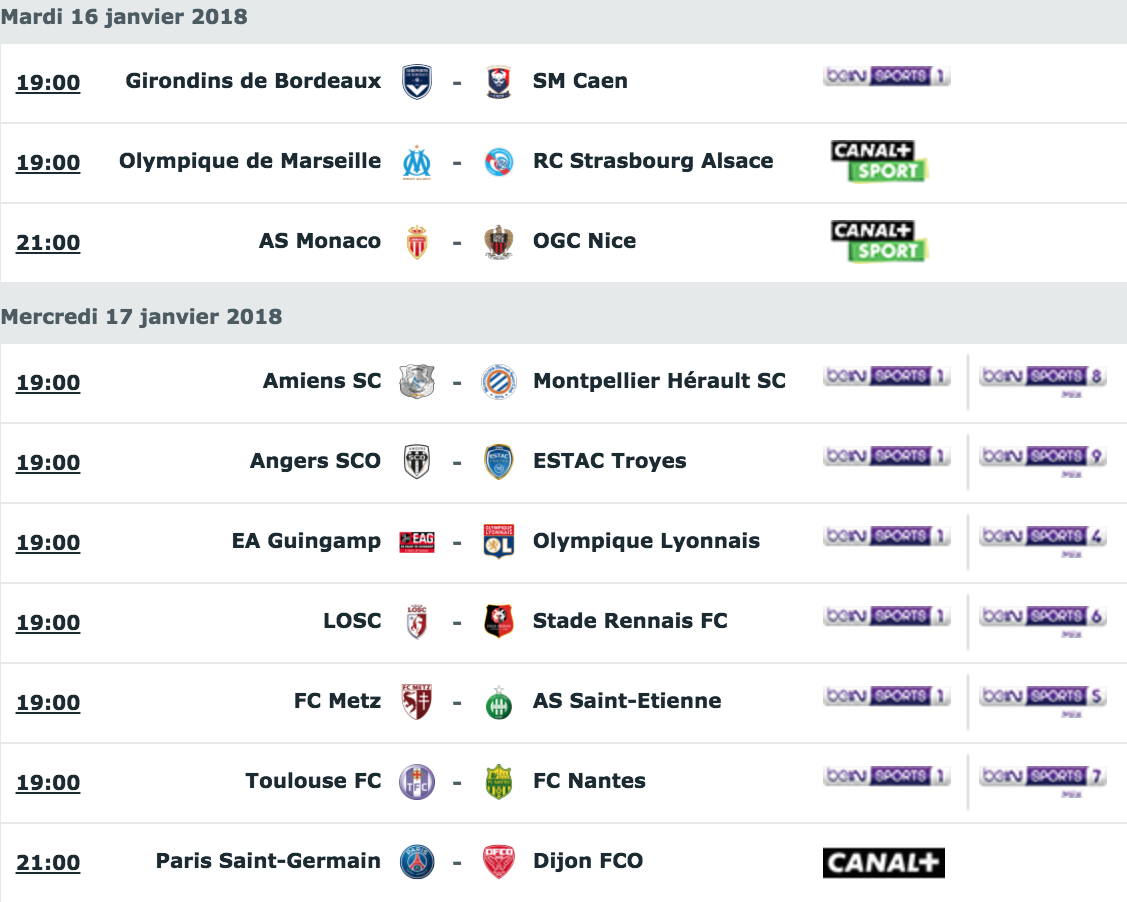Image resolution: width=1127 pixels, height=902 pixels.
Task: Click the AS Saint-Etienne team name
Action: [x=627, y=700]
